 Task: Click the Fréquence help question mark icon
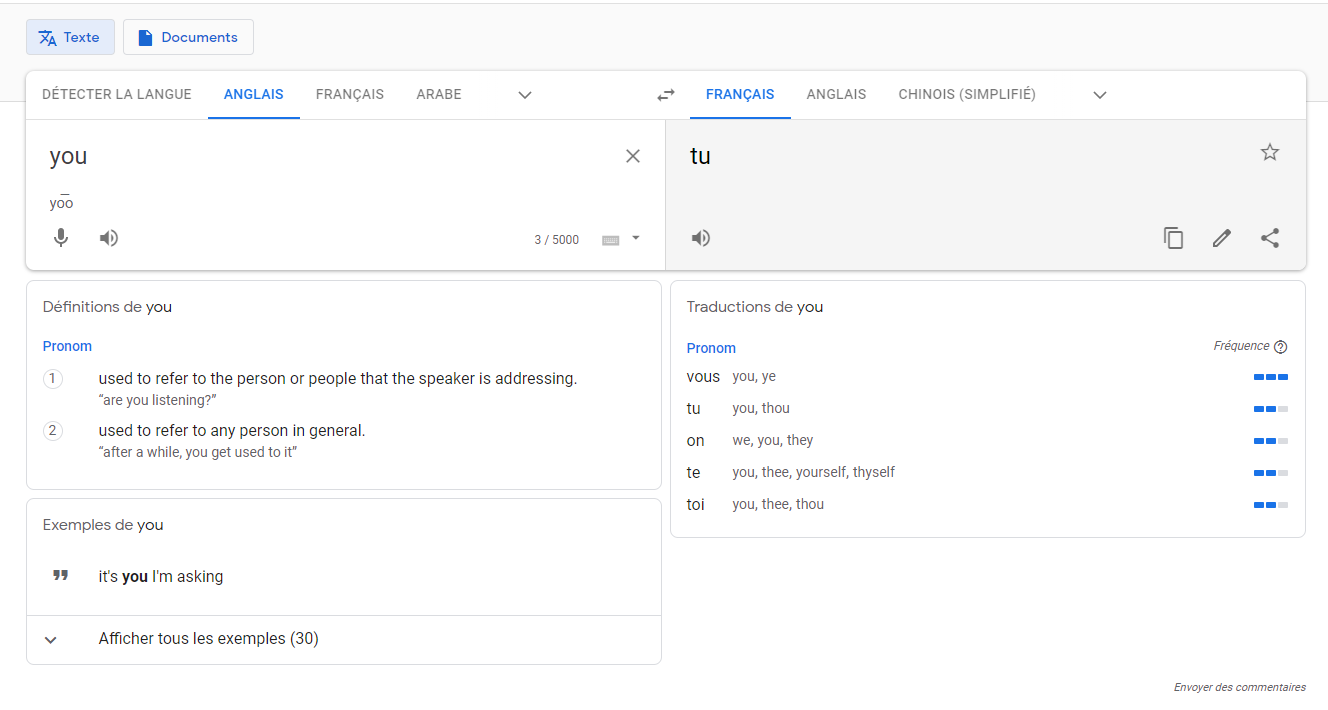(x=1281, y=347)
